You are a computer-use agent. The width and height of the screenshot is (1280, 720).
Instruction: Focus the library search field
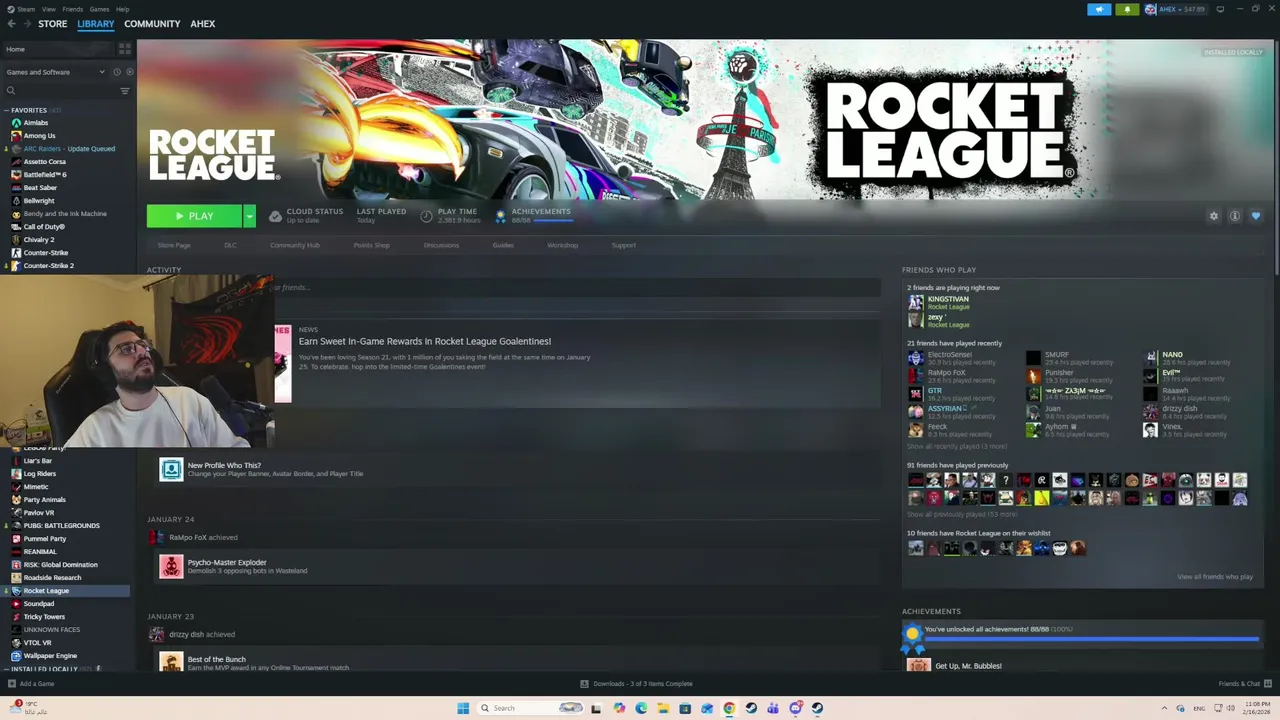(x=63, y=91)
